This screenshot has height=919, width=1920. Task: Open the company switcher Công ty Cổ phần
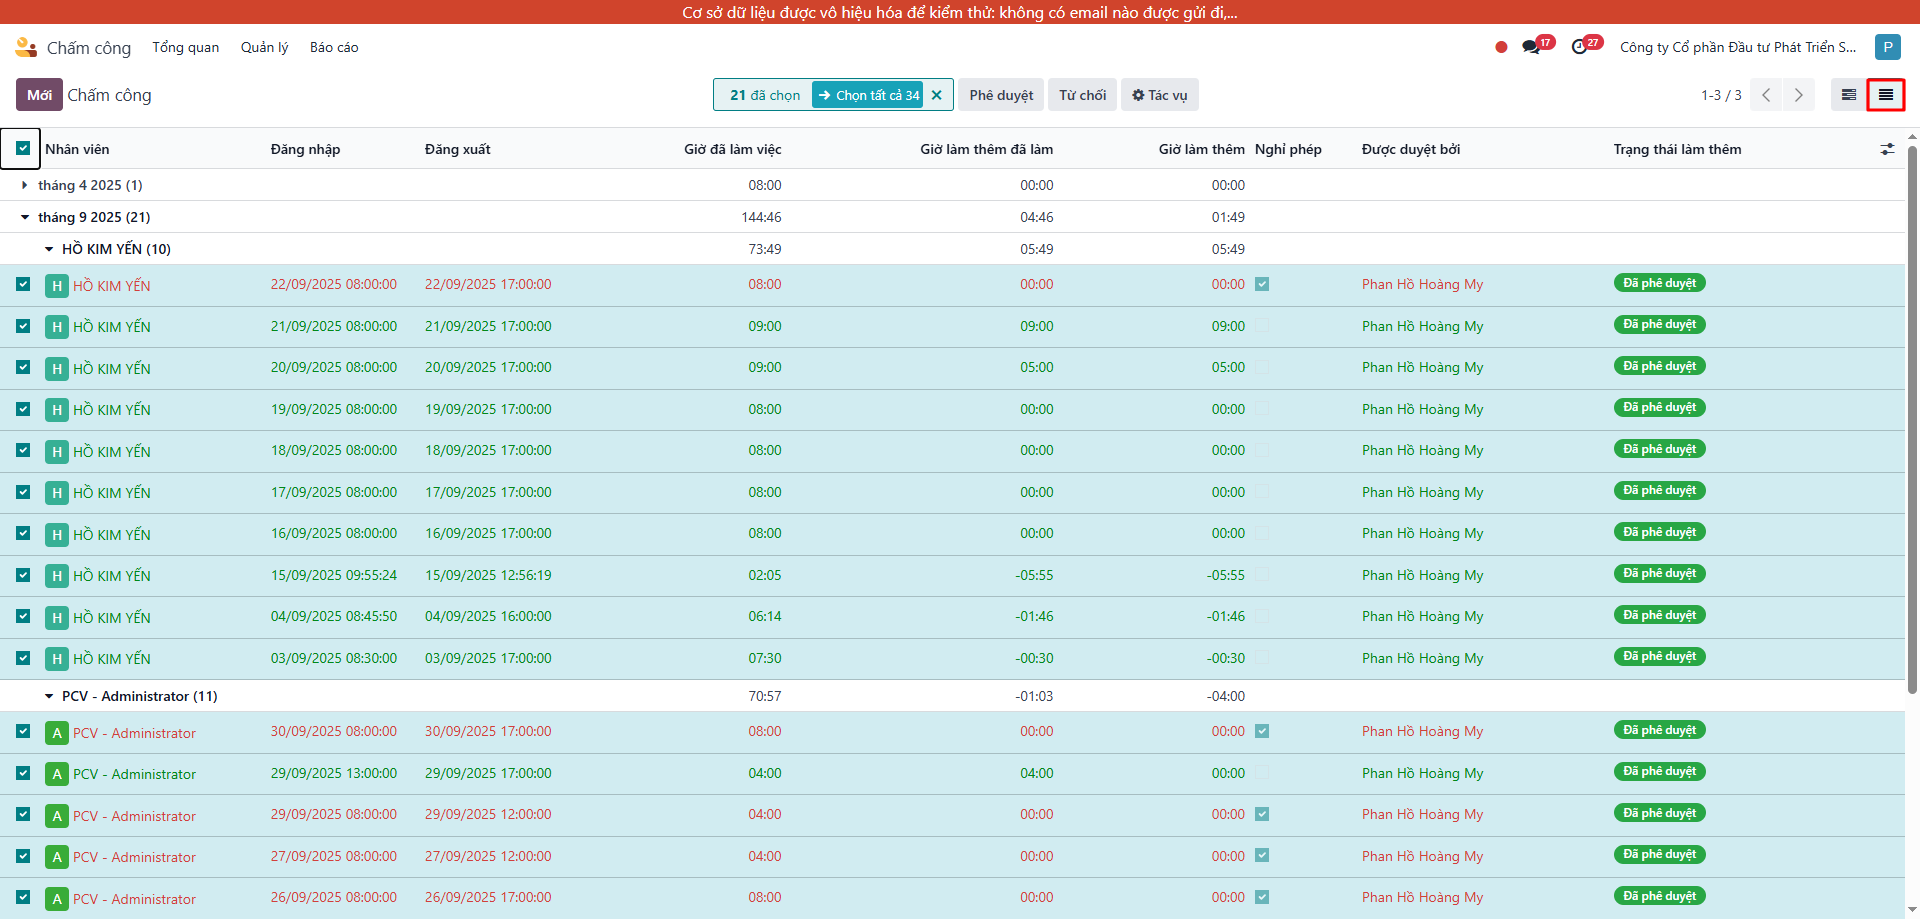[x=1738, y=47]
